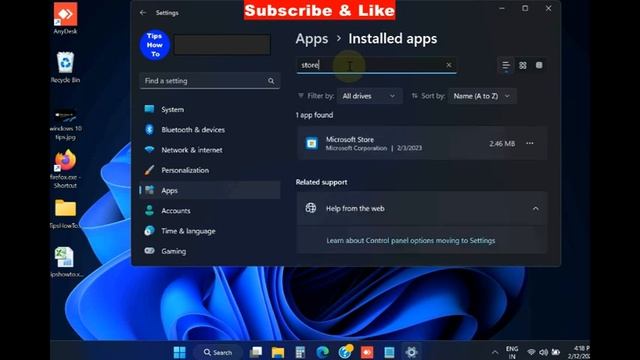Open Personalization settings category
This screenshot has height=360, width=640.
pos(209,170)
